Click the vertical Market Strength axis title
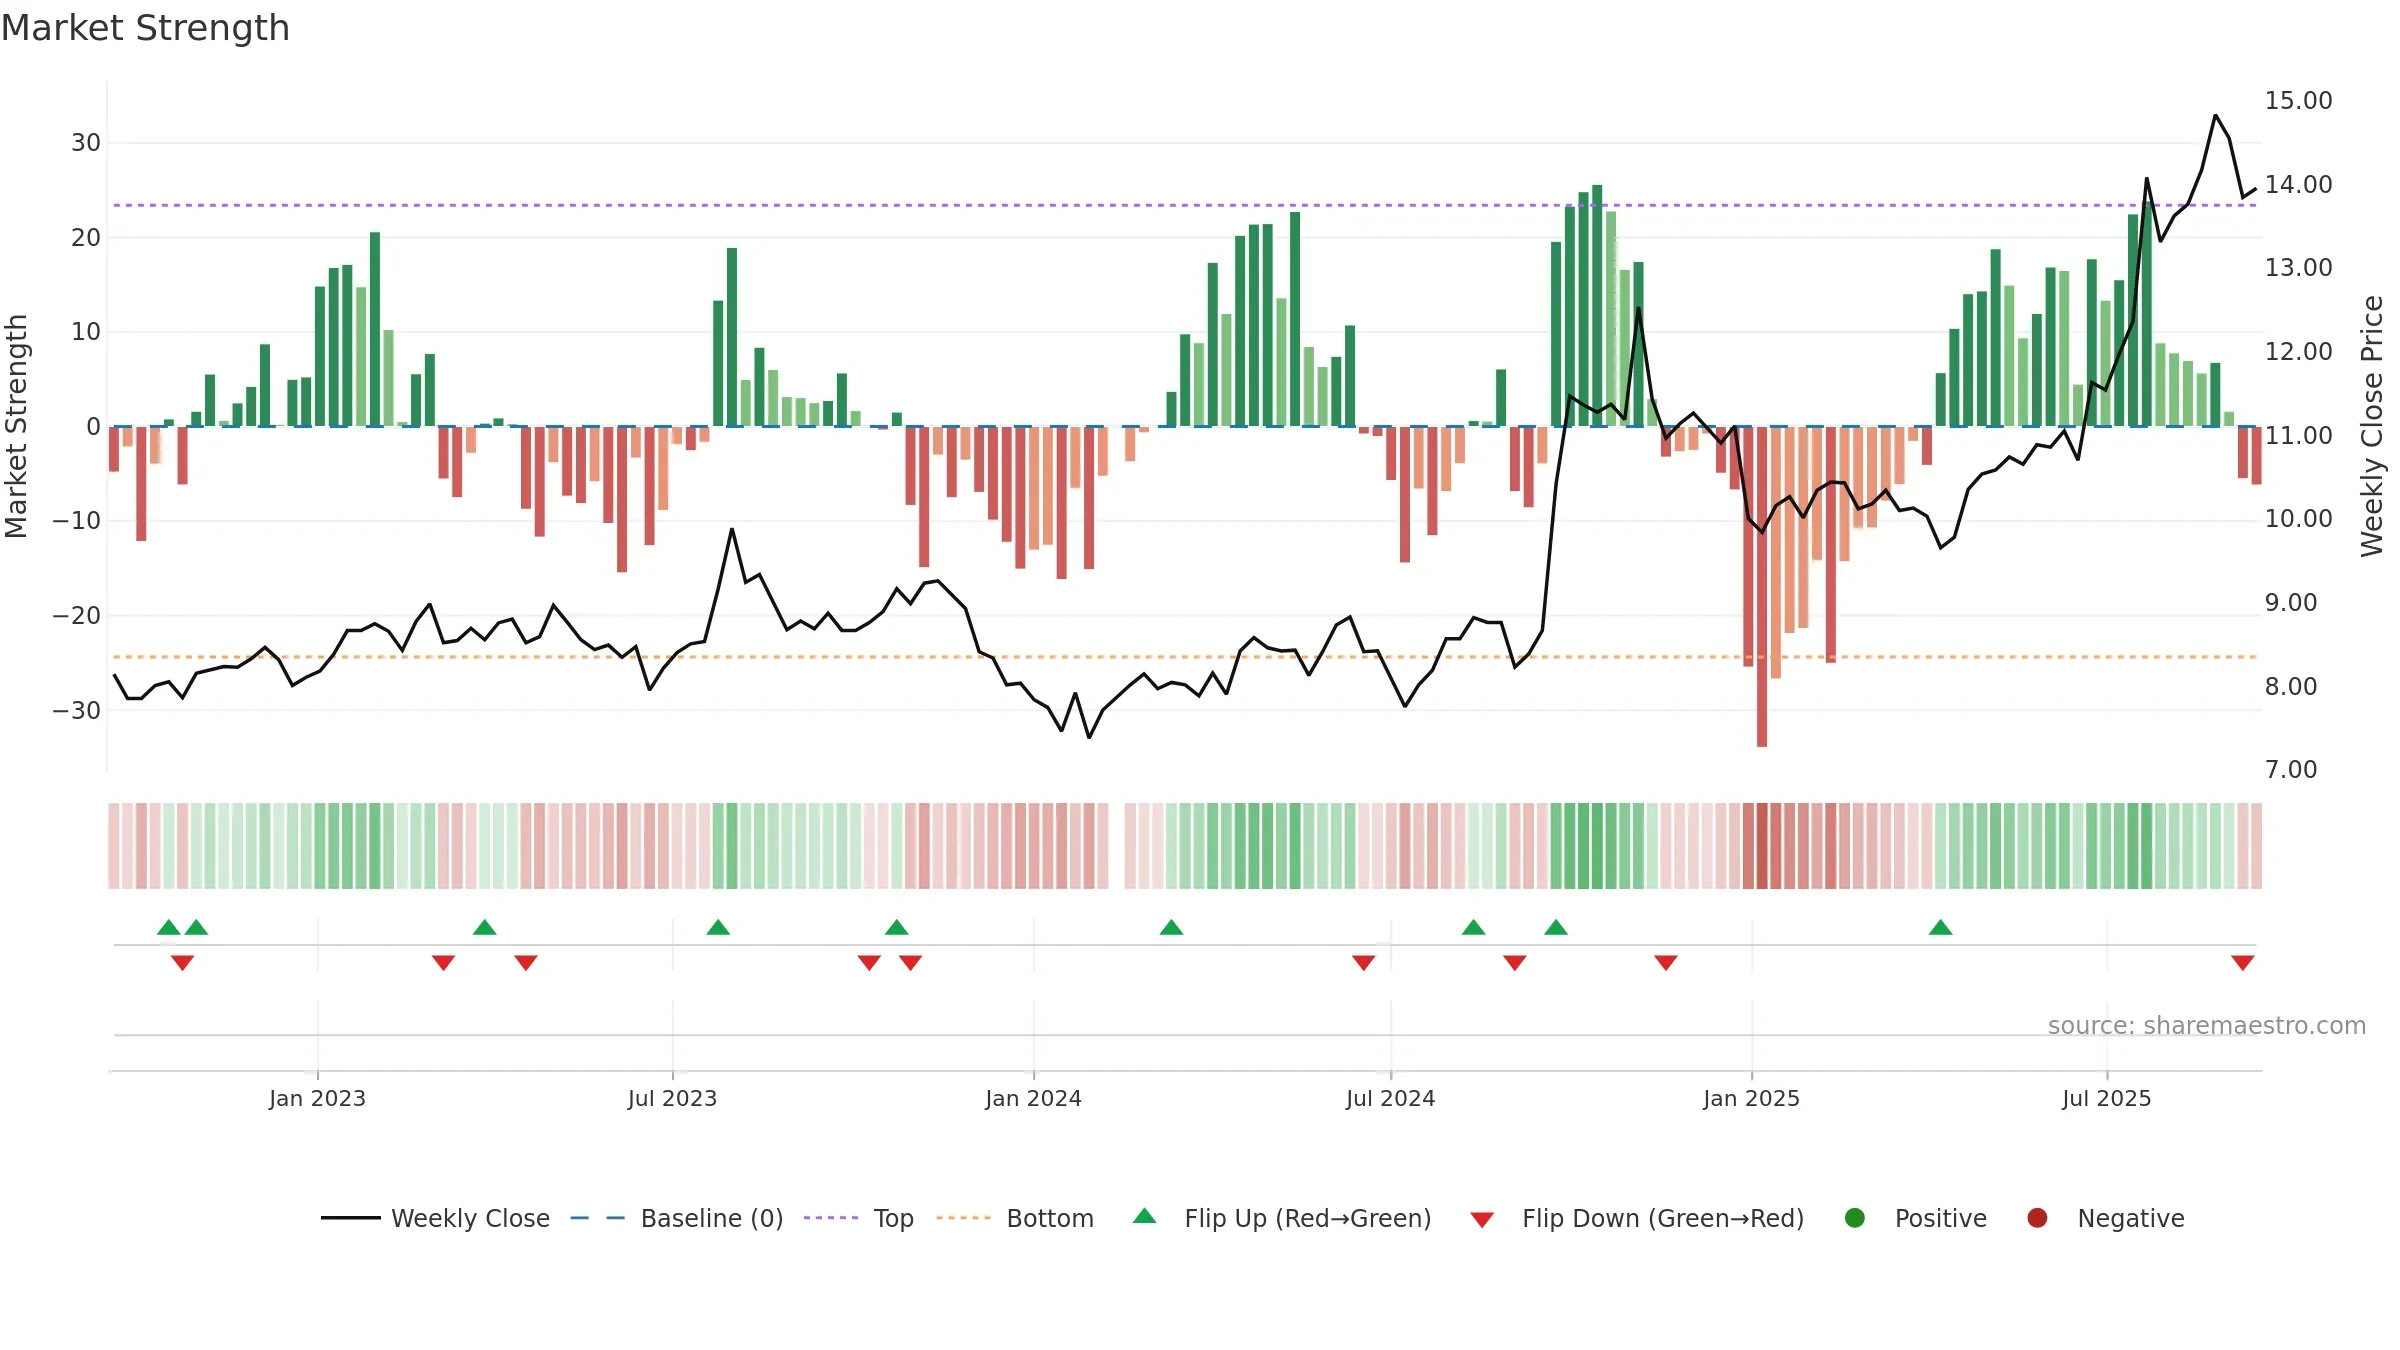Screen dimensions: 2400x1350 click(x=16, y=426)
